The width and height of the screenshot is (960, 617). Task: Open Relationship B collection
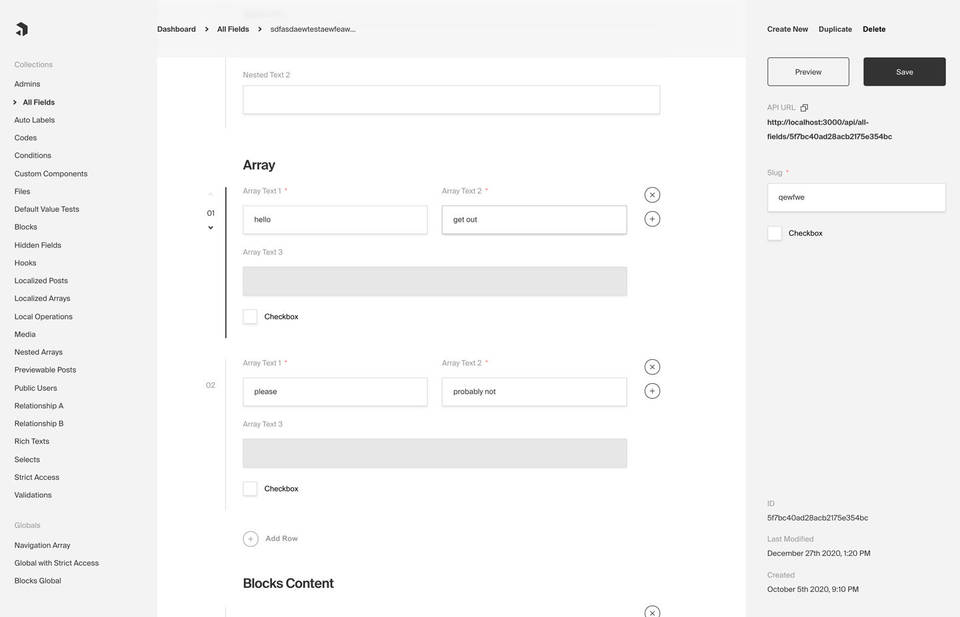tap(39, 424)
